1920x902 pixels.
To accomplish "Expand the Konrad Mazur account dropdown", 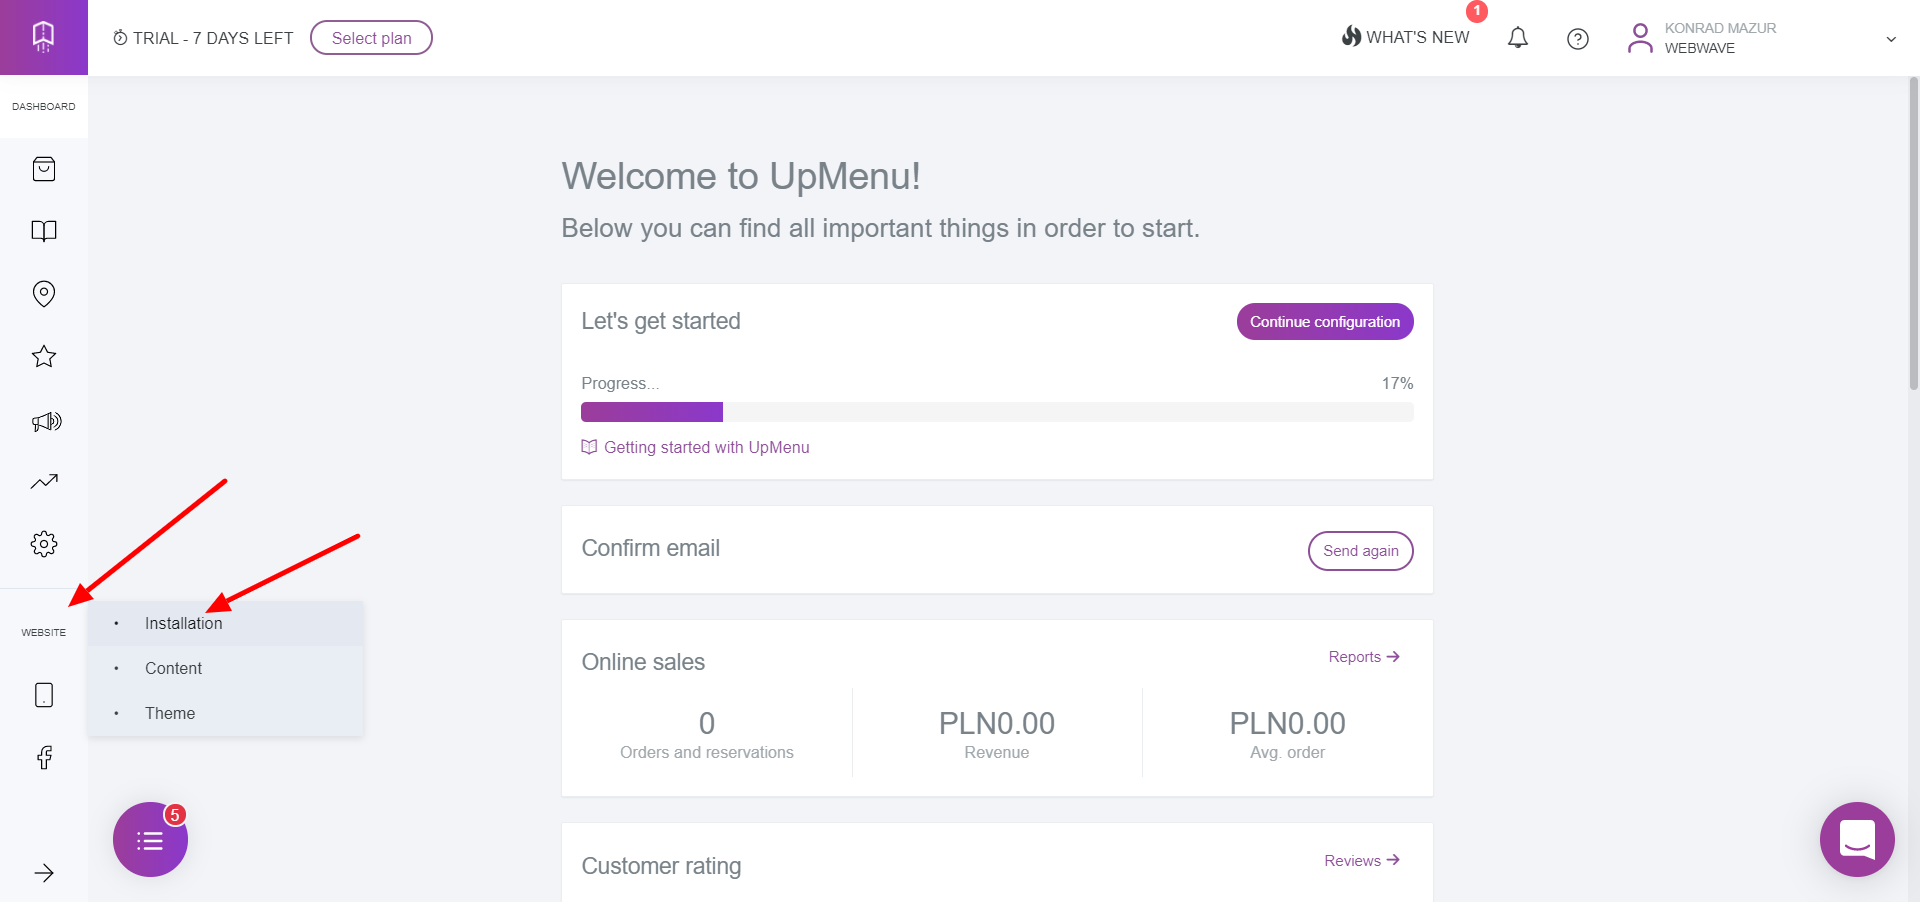I will [1891, 39].
